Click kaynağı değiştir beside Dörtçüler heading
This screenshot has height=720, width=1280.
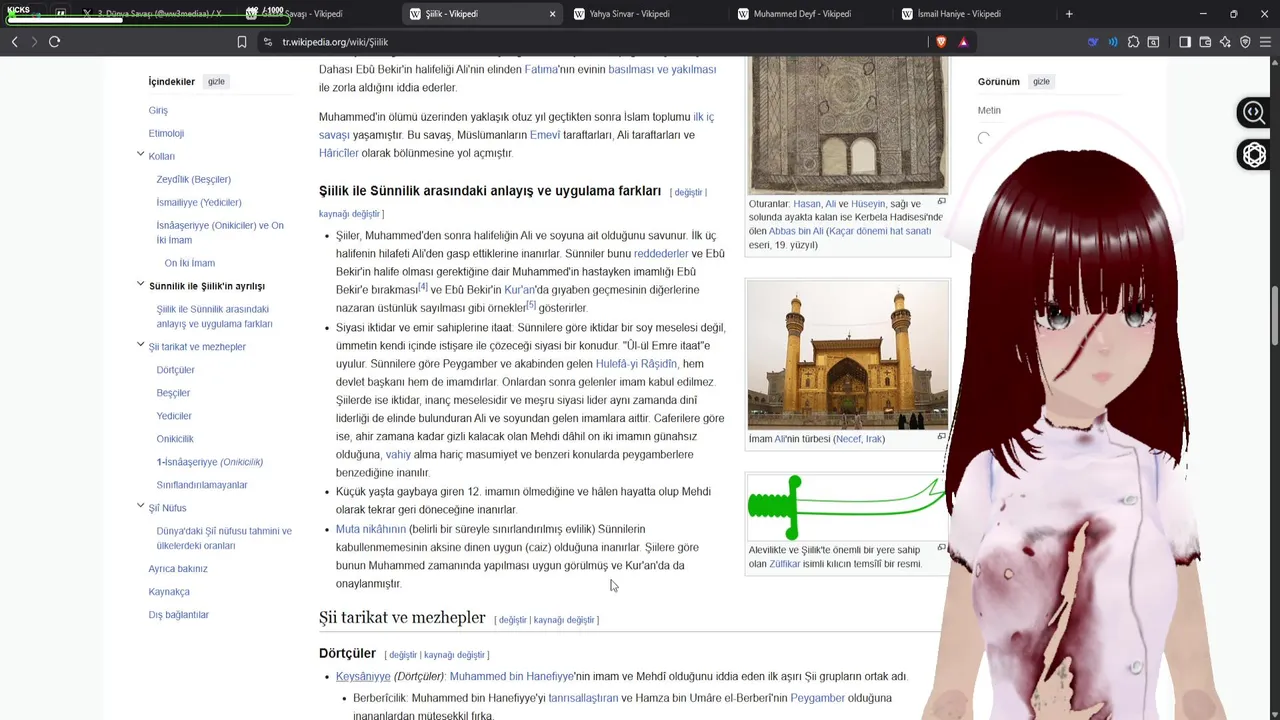pyautogui.click(x=454, y=655)
